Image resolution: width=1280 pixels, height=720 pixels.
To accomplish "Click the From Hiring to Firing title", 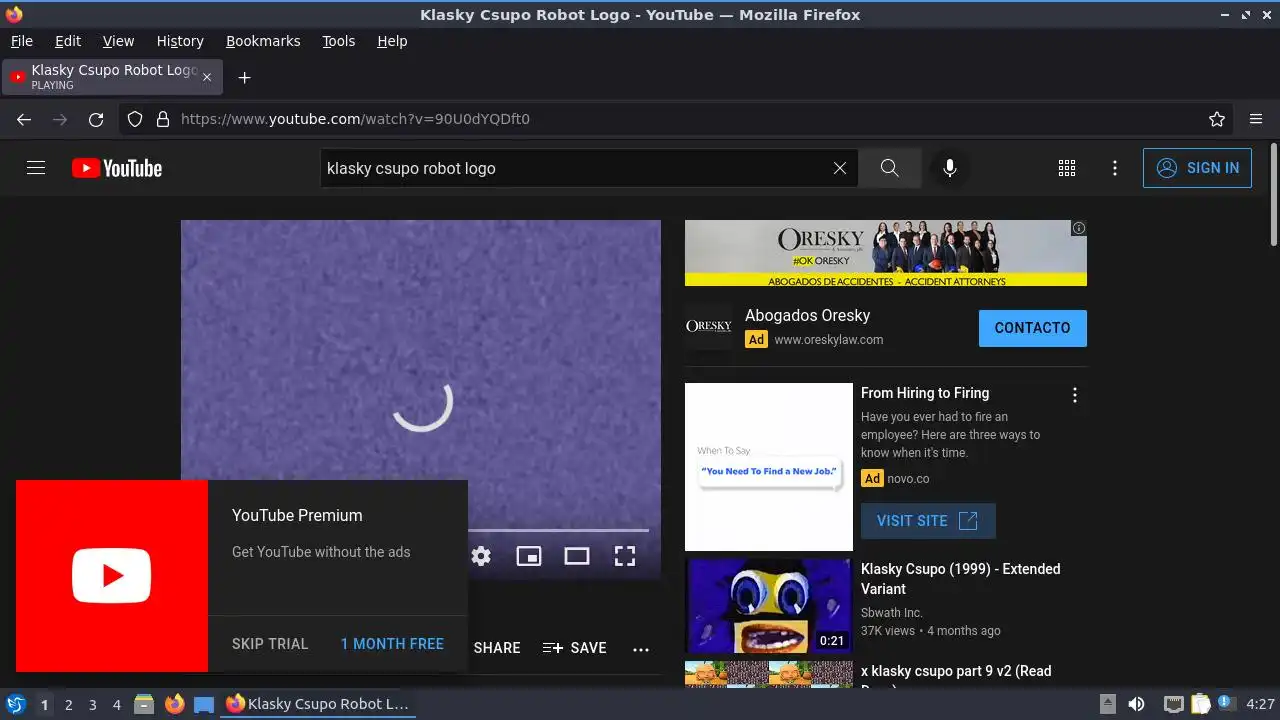I will (925, 393).
